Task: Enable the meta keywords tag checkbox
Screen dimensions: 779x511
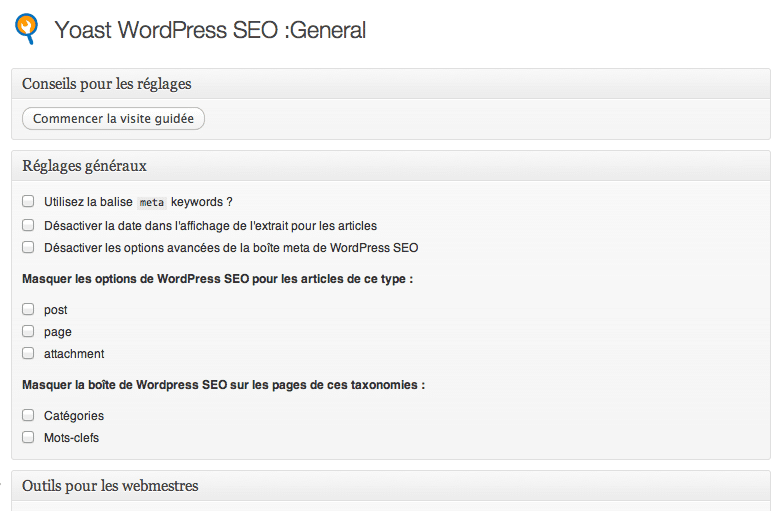Action: coord(28,201)
